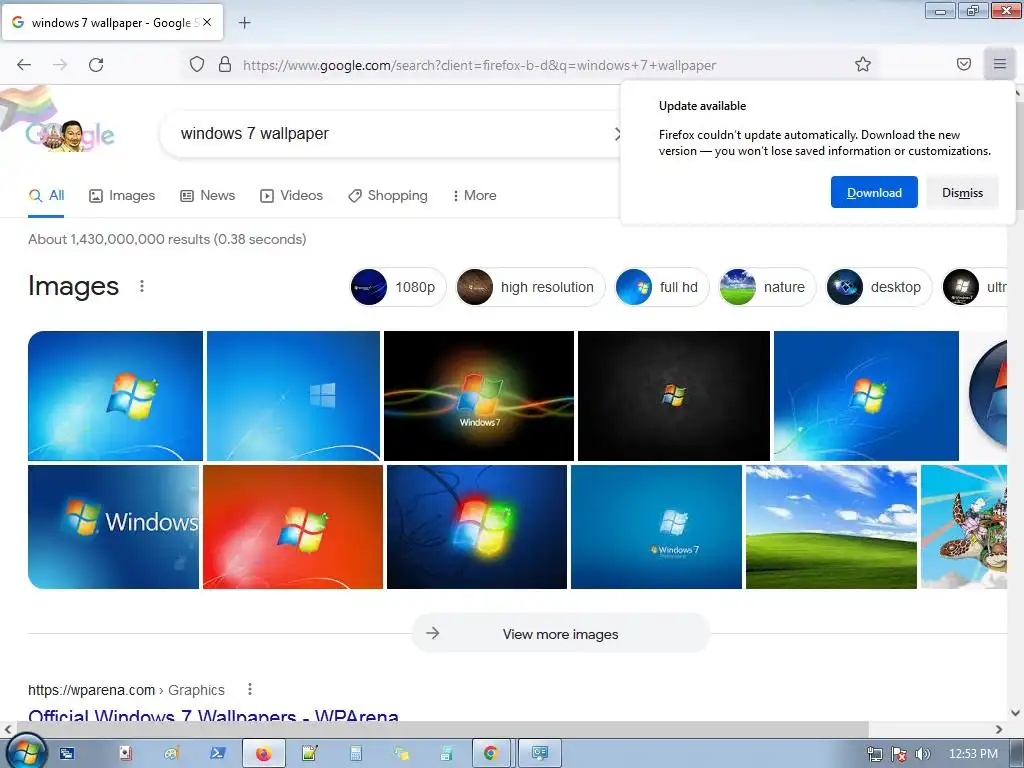Screen dimensions: 1024x768
Task: Go back using the browser back arrow
Action: [24, 65]
